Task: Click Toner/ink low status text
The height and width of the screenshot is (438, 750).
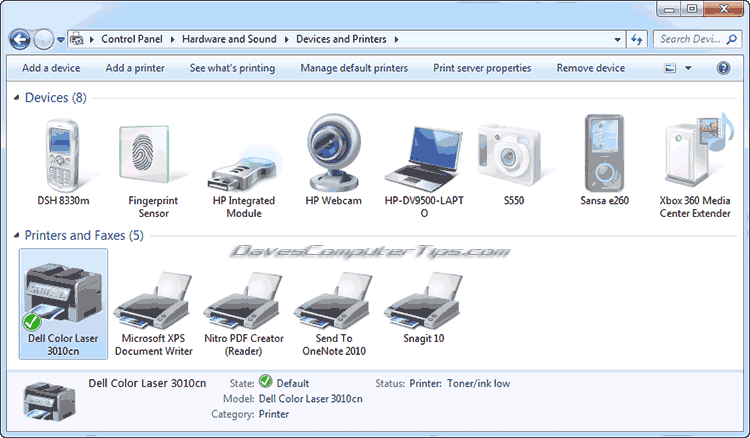Action: click(478, 383)
